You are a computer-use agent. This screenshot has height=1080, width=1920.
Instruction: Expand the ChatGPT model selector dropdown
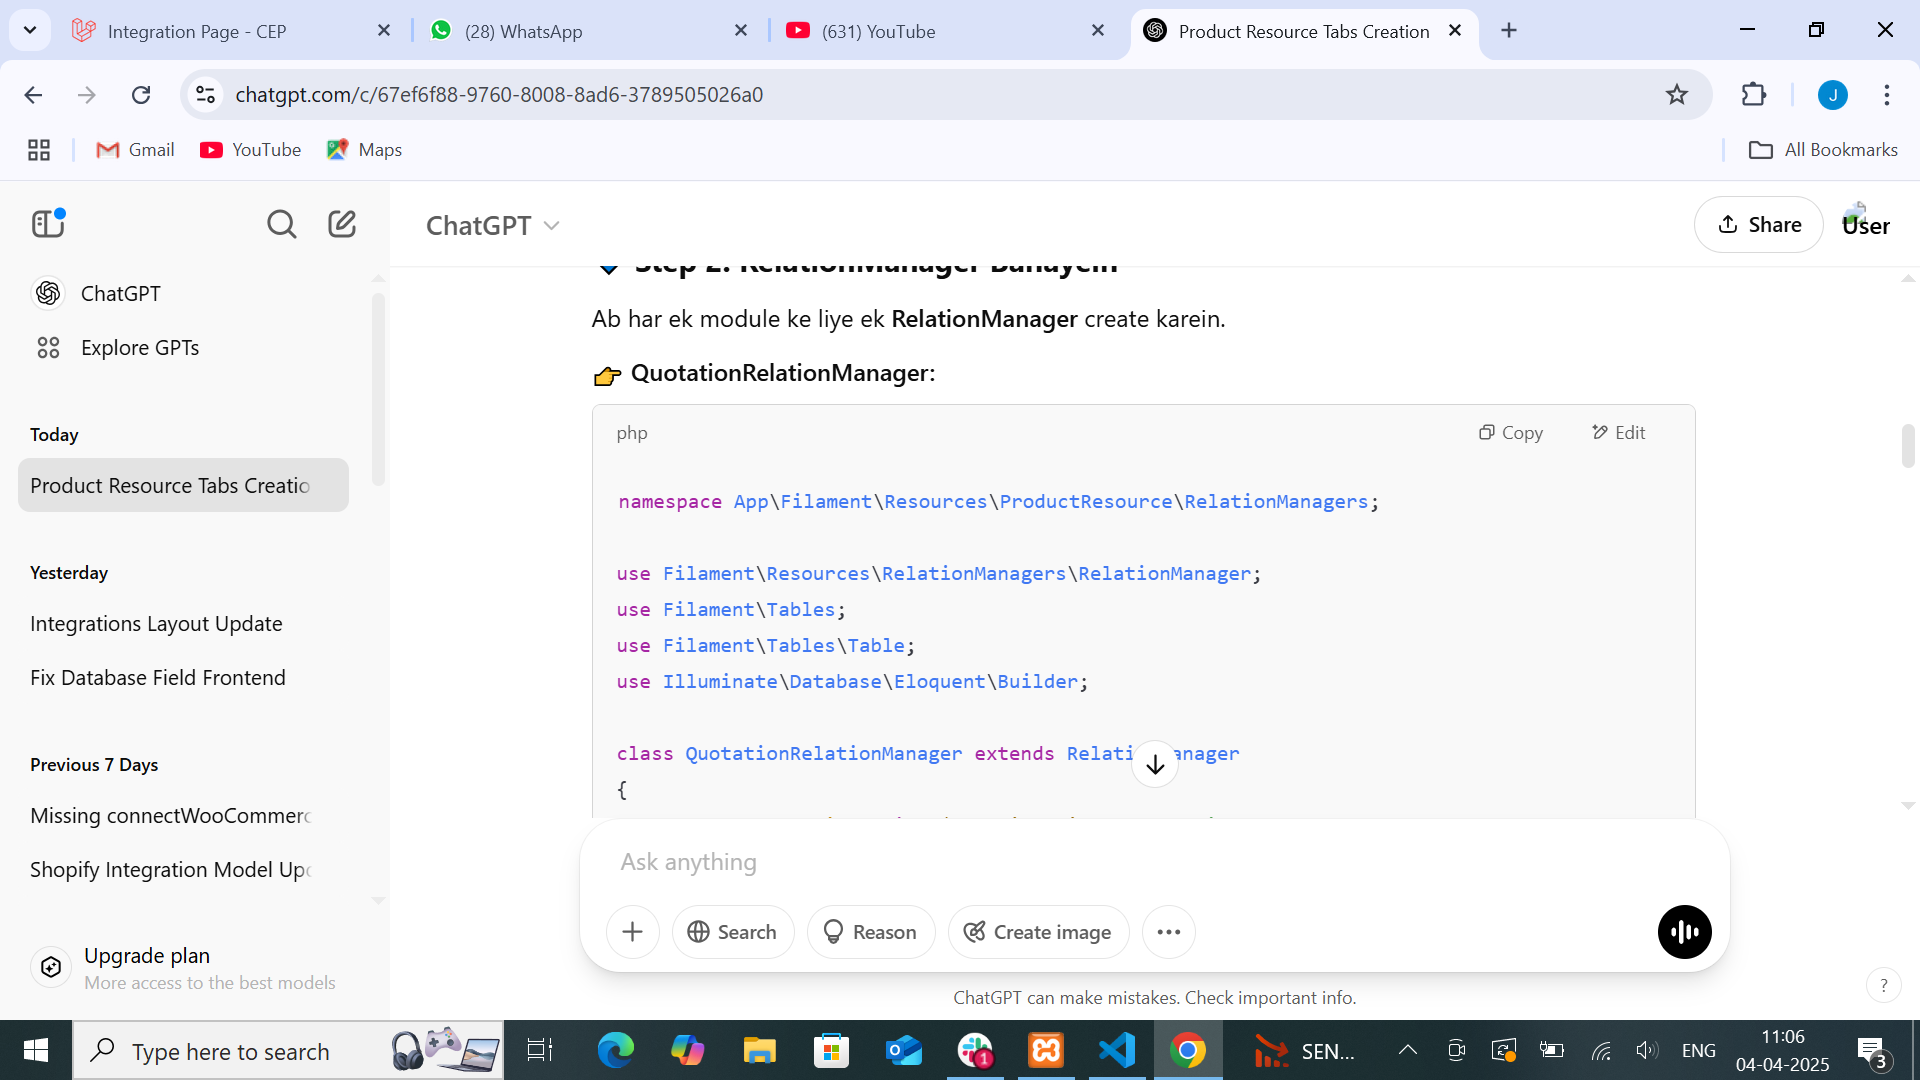point(492,226)
